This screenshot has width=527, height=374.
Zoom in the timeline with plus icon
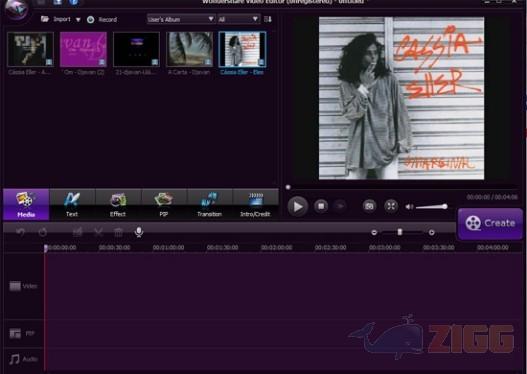point(432,232)
